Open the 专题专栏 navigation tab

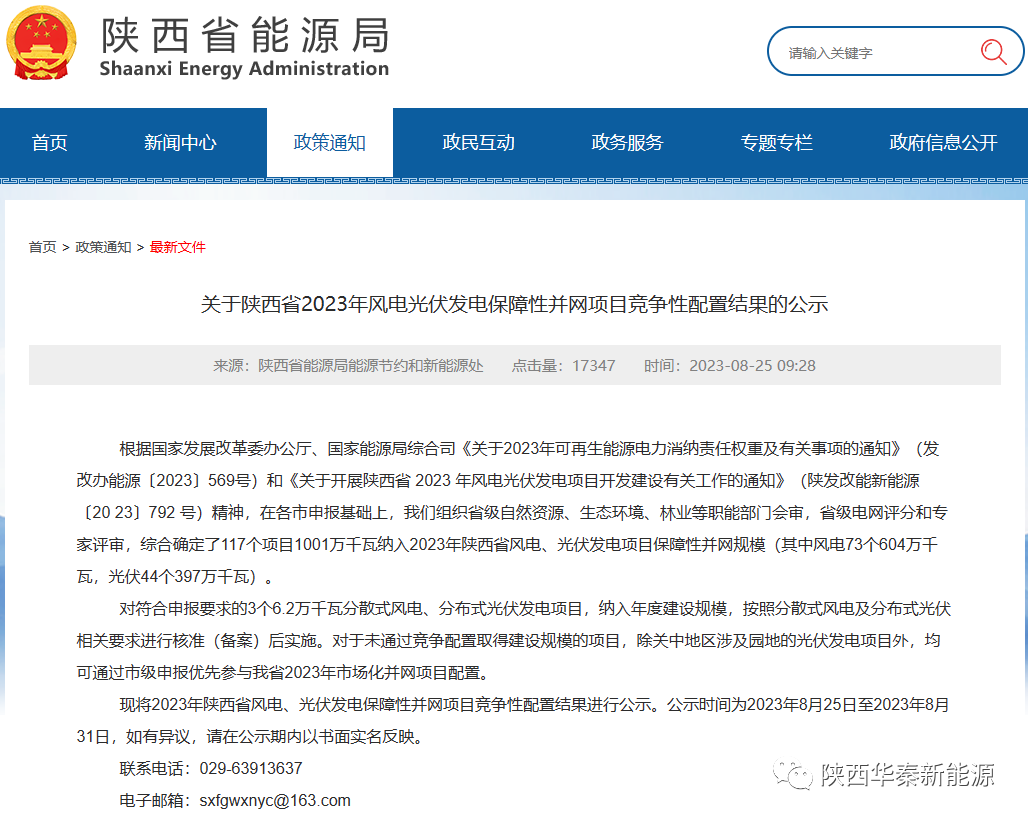(x=776, y=142)
